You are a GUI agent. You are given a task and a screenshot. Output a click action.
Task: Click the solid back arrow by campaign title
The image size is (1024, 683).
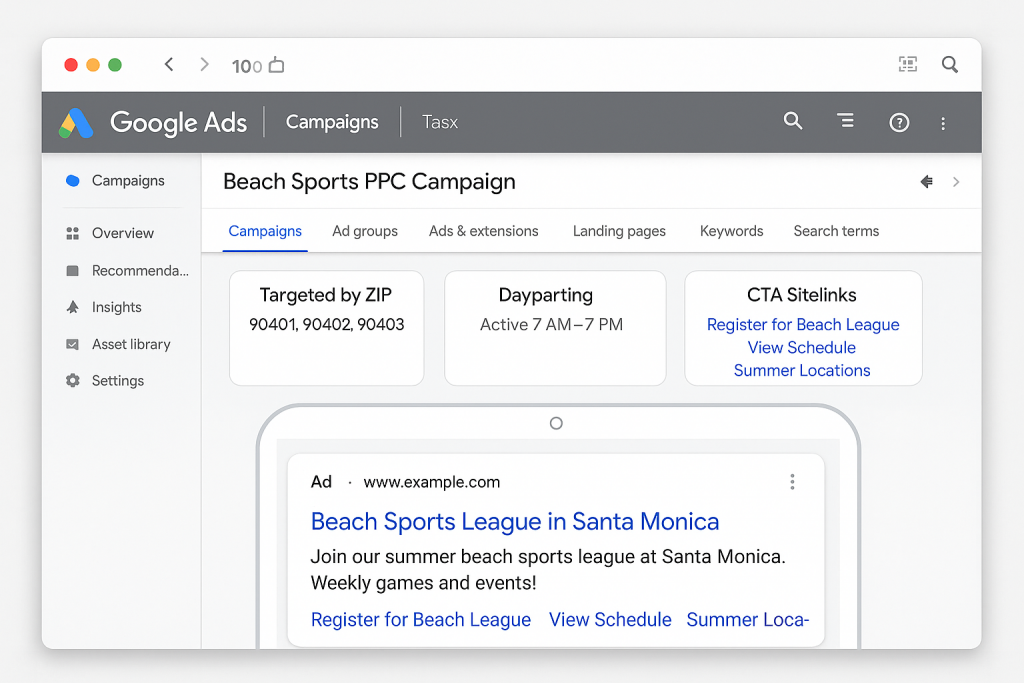[927, 182]
